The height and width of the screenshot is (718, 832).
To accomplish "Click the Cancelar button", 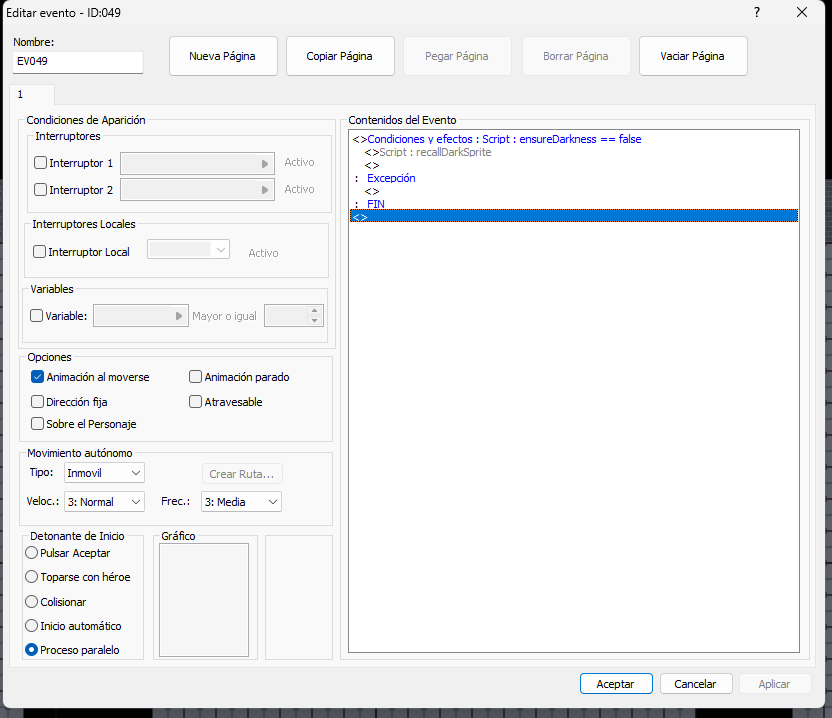I will [695, 684].
